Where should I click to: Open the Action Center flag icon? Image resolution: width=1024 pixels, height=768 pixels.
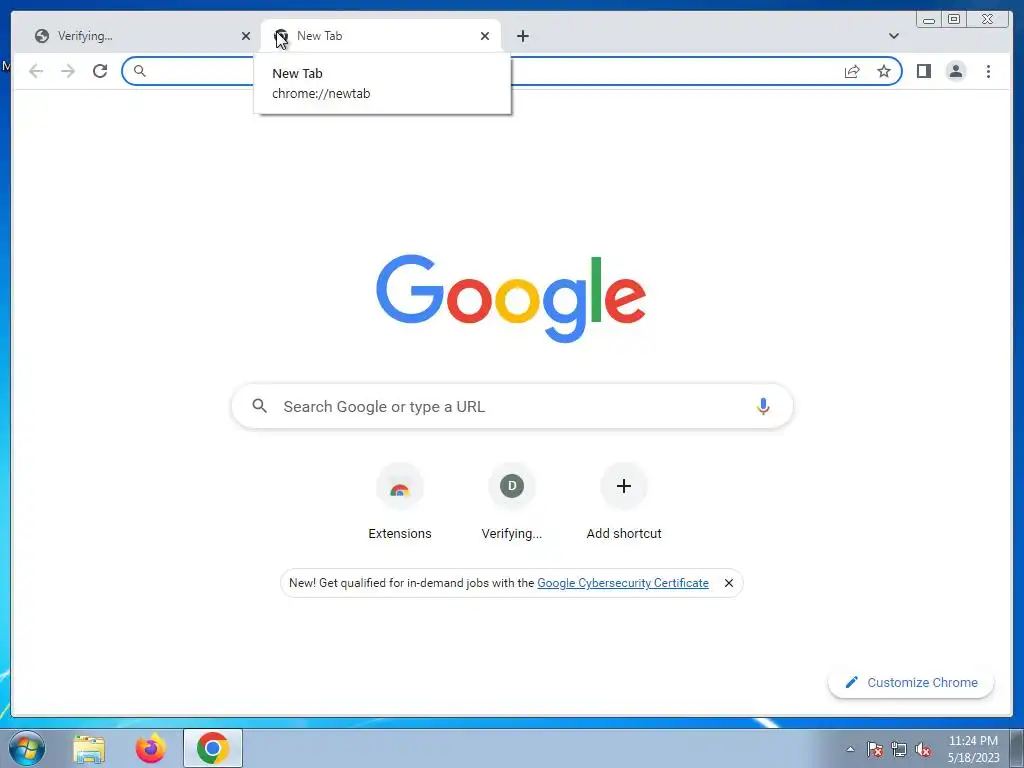875,749
